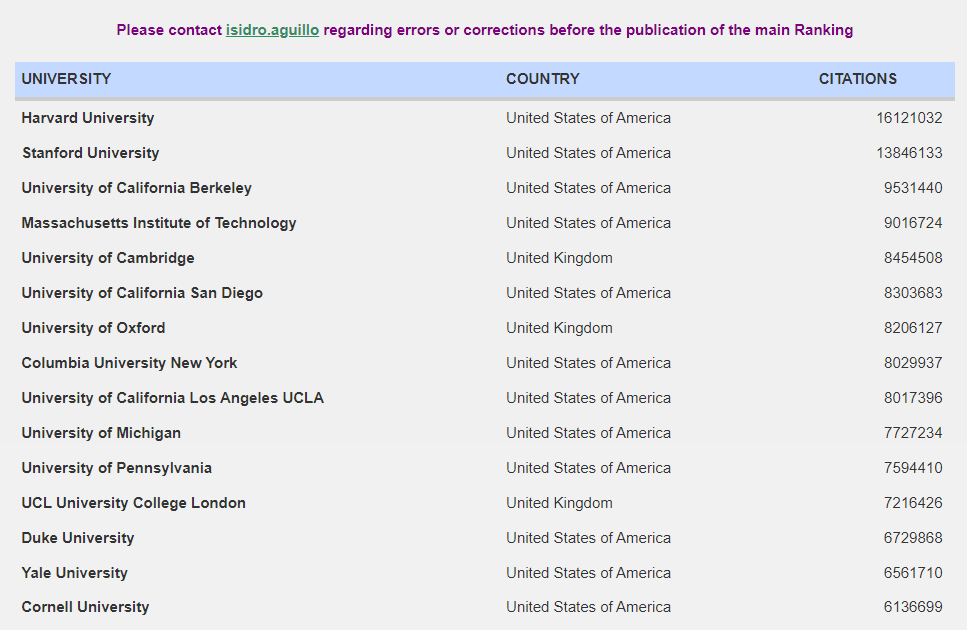Select citation value 9531440
Image resolution: width=967 pixels, height=630 pixels.
[913, 188]
